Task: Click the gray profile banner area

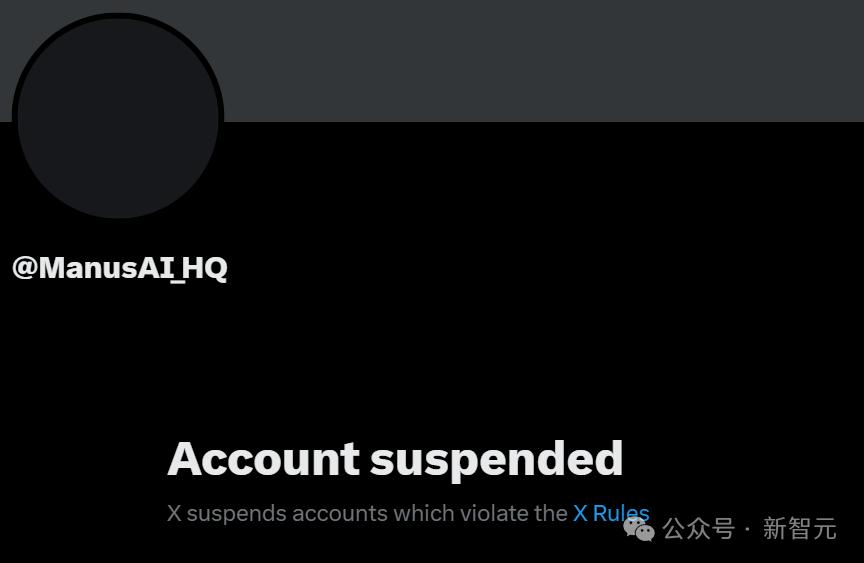Action: click(x=540, y=61)
